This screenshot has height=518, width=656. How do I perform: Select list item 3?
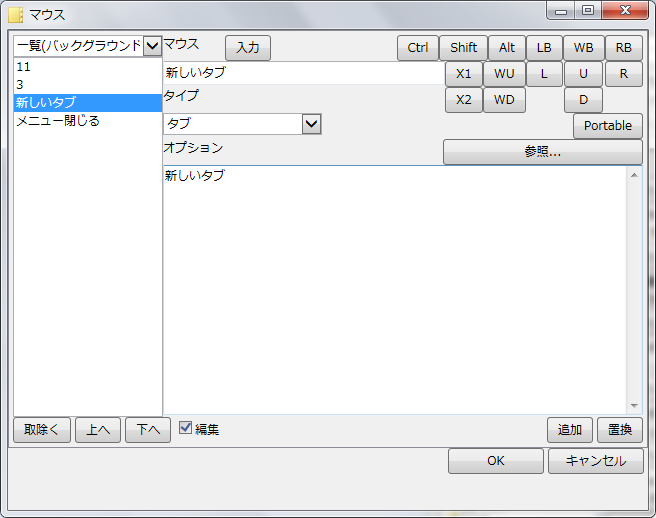[x=88, y=85]
